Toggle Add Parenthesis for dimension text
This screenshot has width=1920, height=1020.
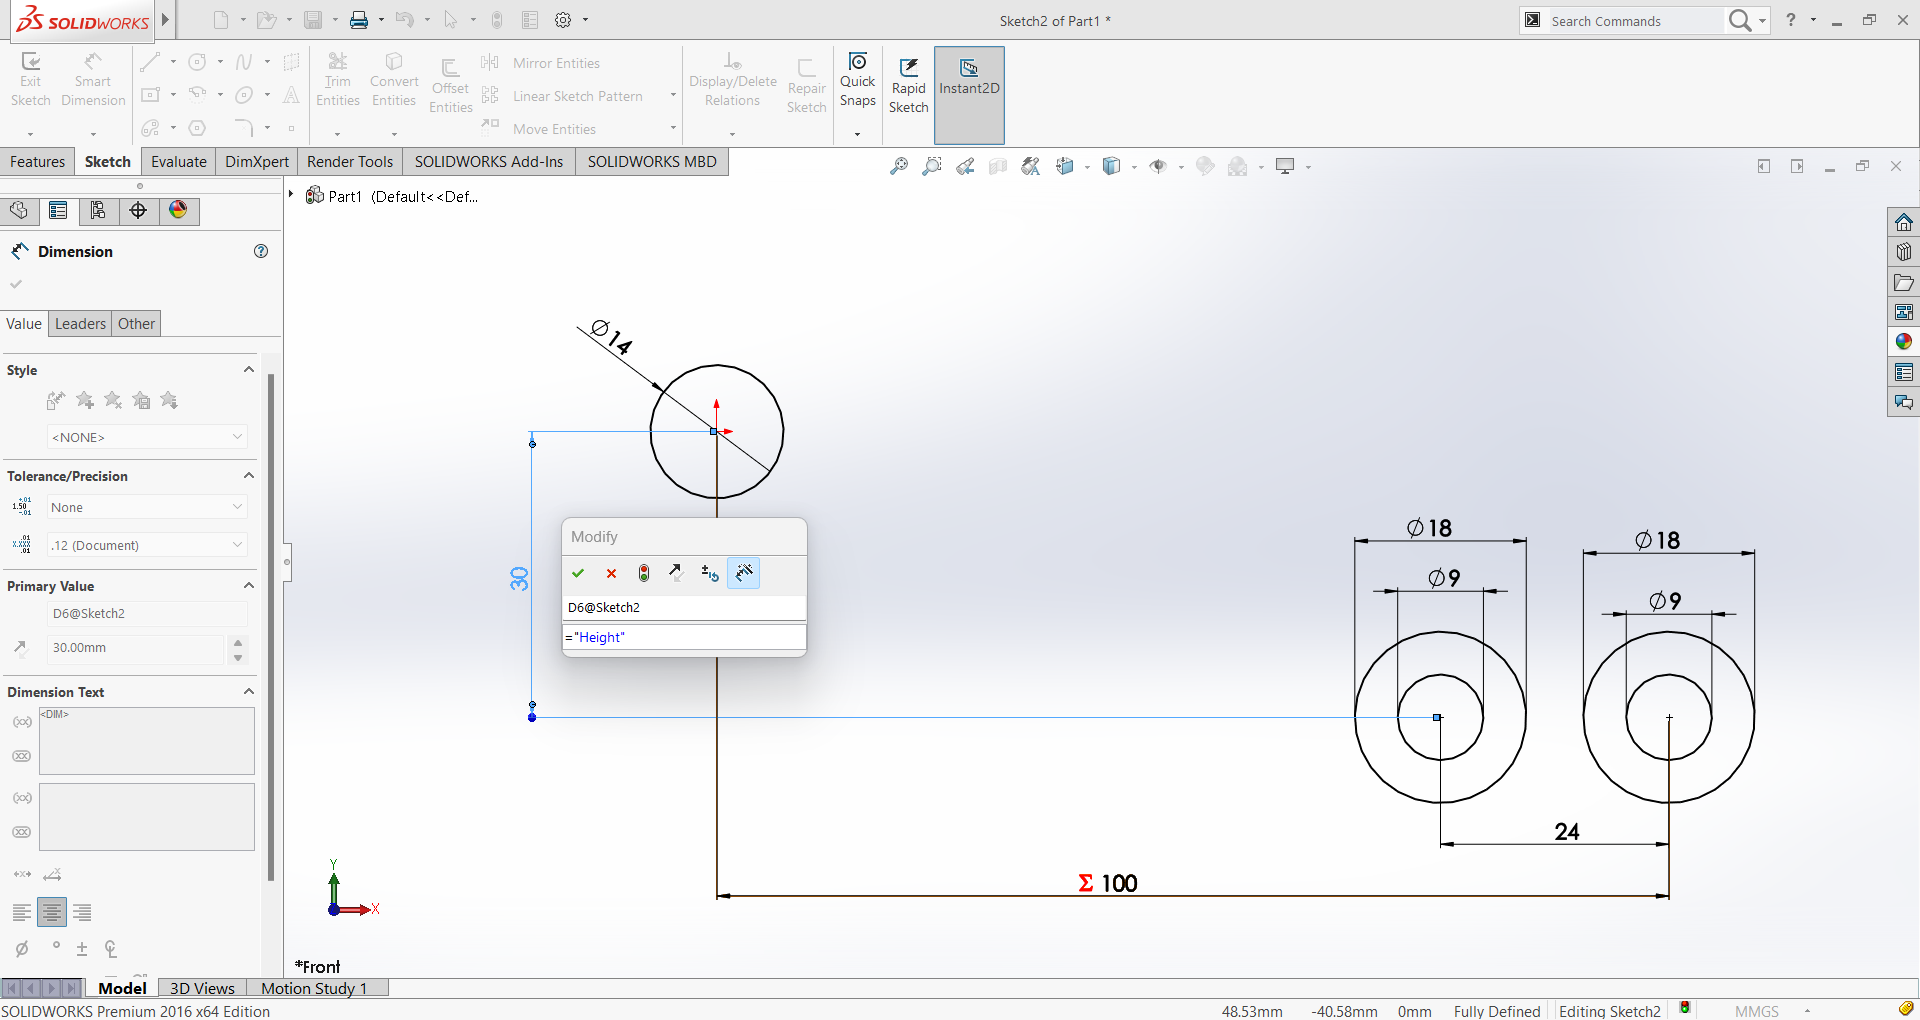[22, 722]
